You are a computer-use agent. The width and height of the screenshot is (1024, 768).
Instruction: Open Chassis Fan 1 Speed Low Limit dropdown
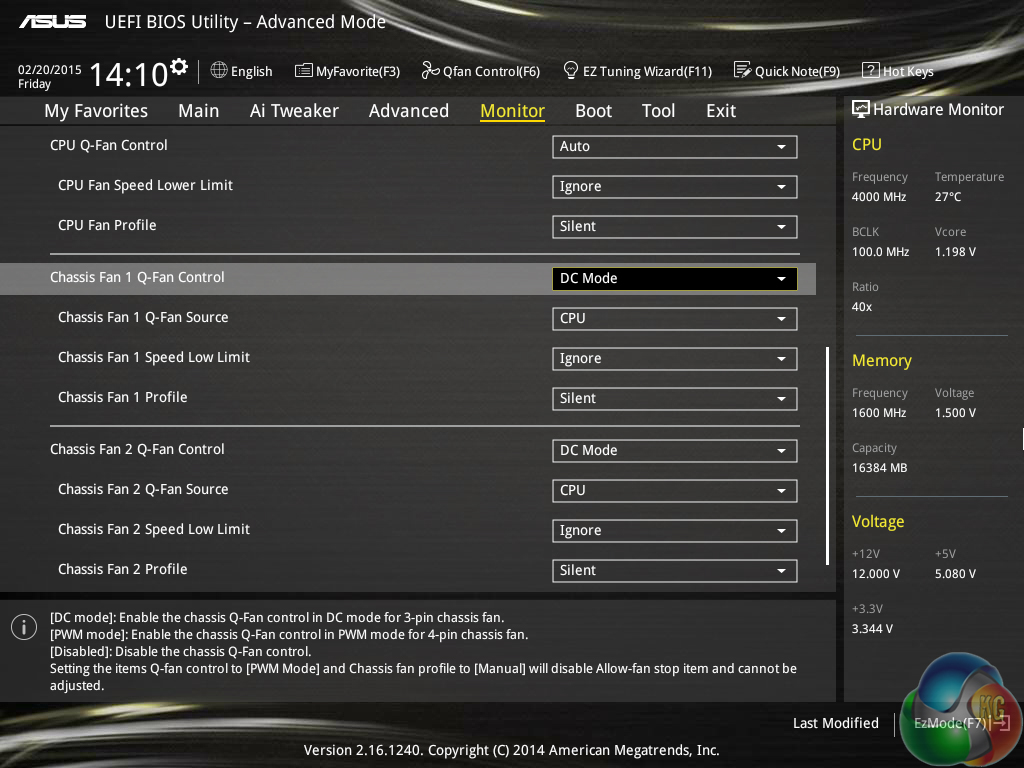point(675,359)
